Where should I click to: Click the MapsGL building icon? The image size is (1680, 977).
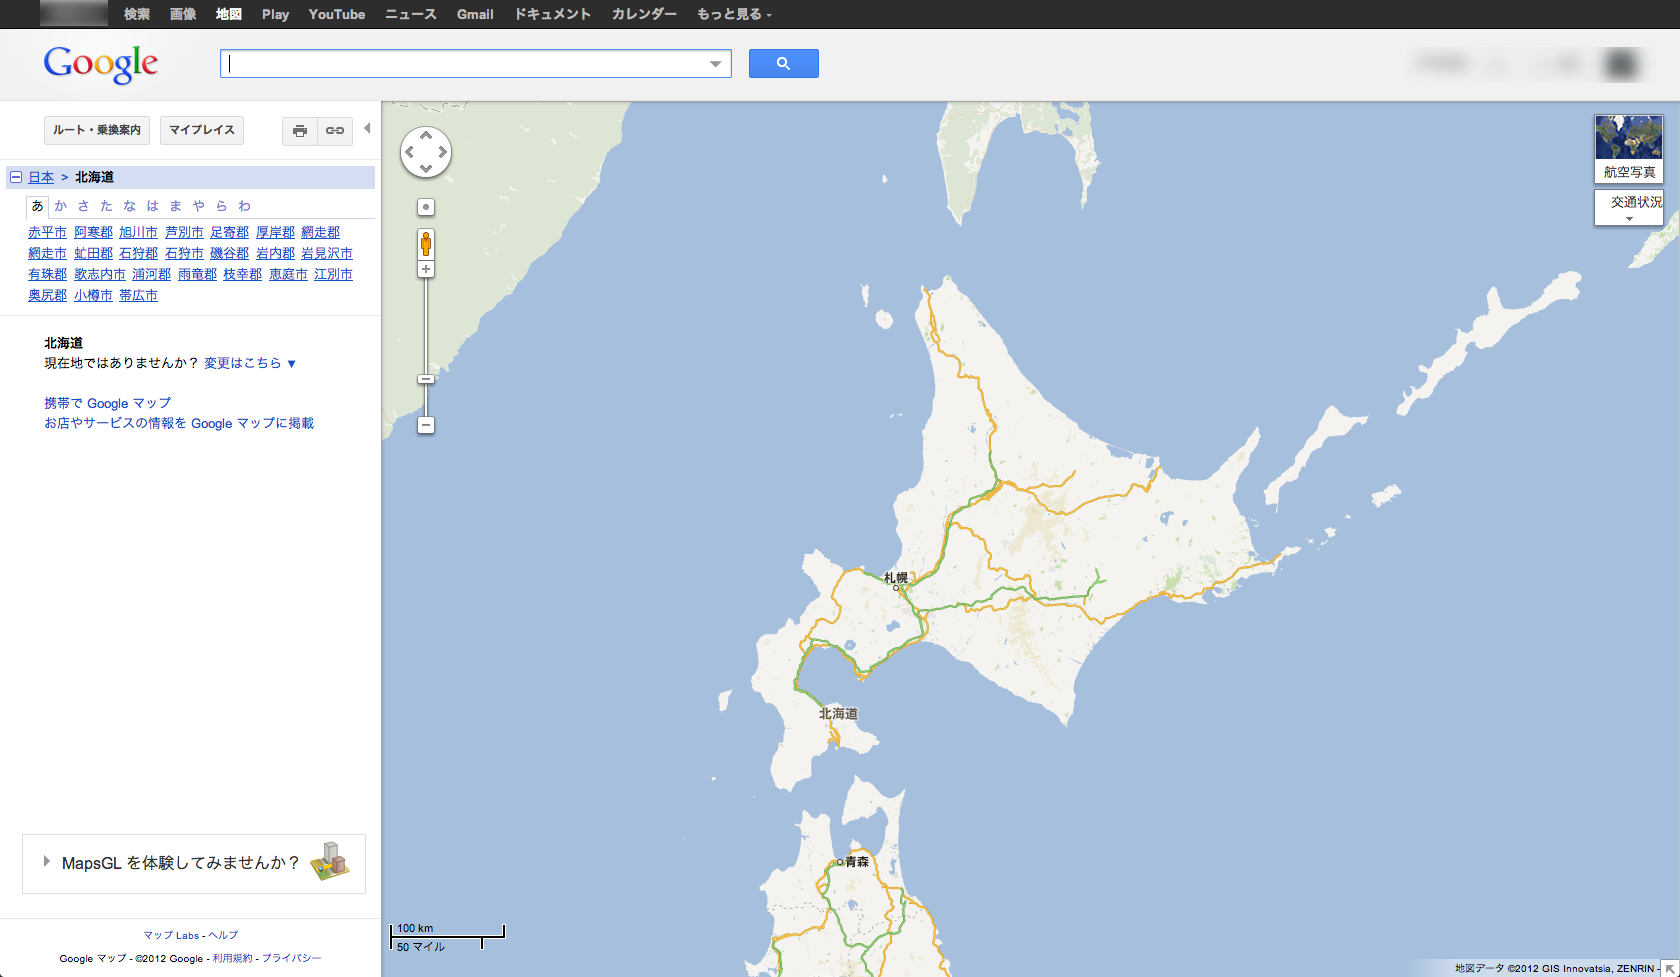pos(330,861)
